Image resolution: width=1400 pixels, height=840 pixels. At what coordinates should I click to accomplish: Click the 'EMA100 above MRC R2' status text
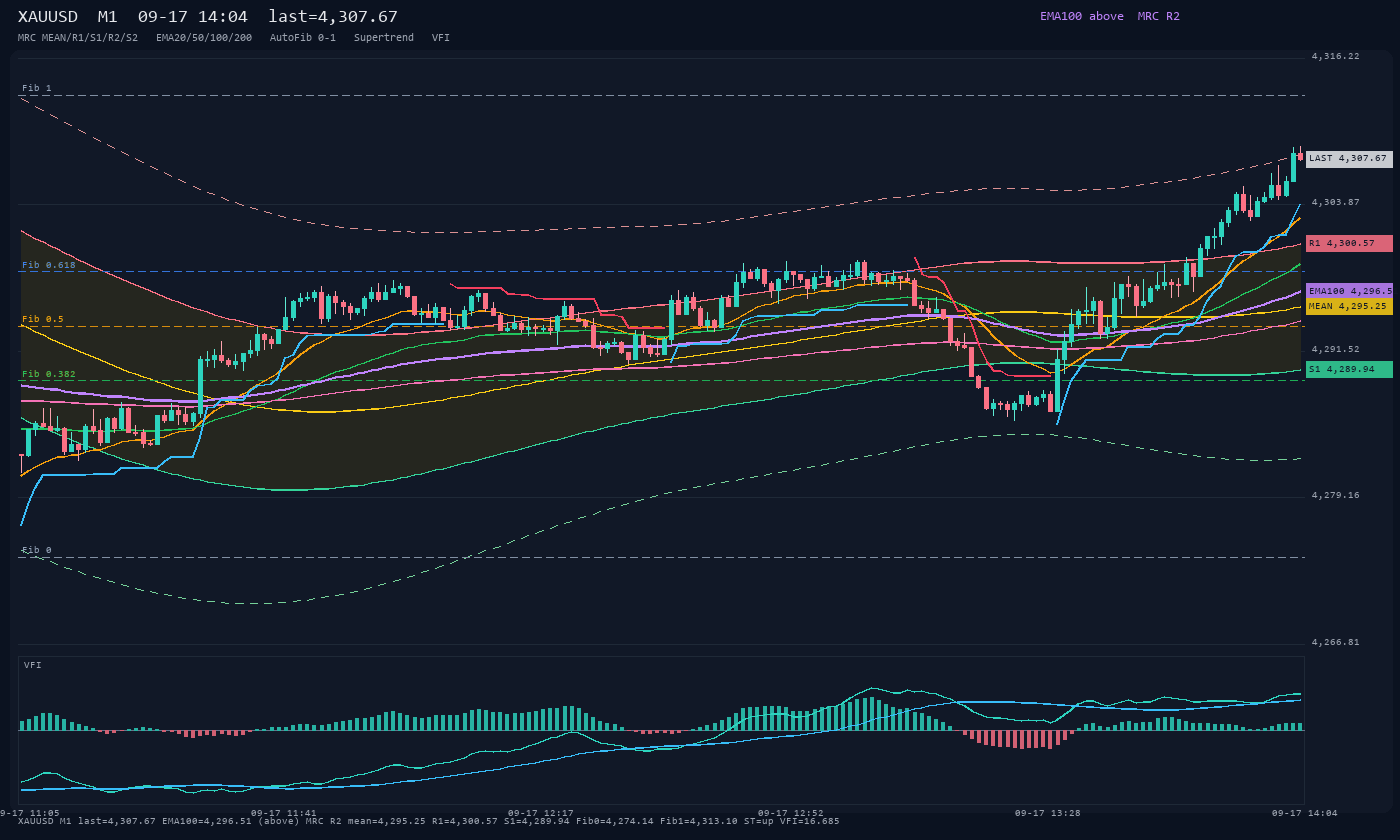(1110, 16)
